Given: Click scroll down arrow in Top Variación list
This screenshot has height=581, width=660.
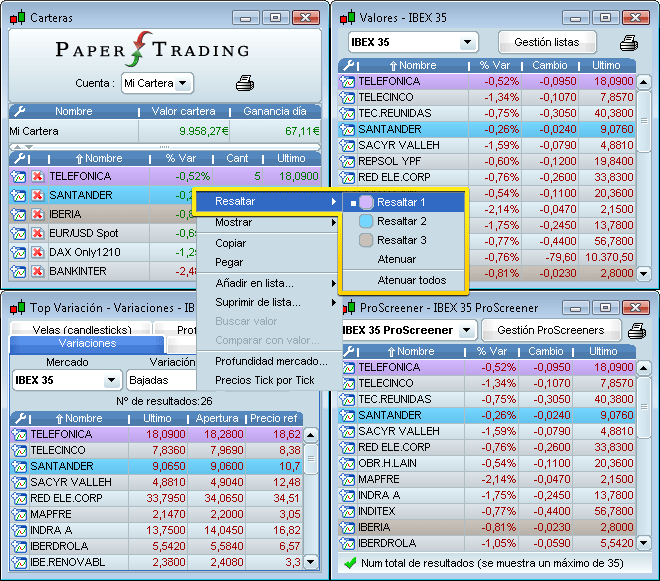Looking at the screenshot, I should [311, 562].
